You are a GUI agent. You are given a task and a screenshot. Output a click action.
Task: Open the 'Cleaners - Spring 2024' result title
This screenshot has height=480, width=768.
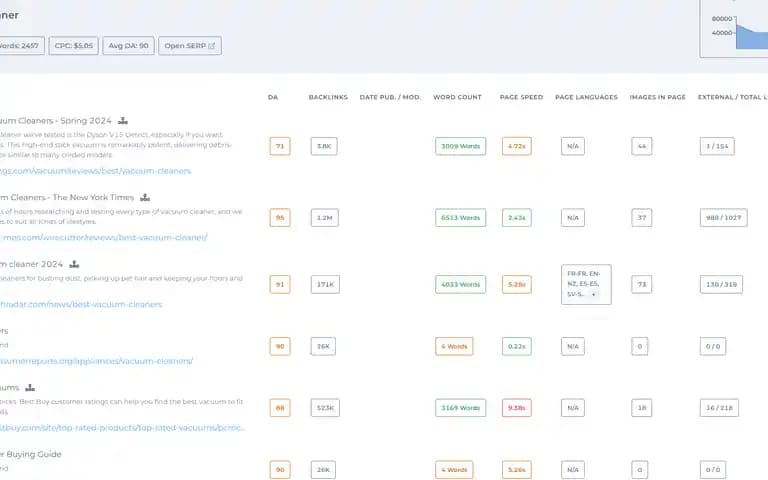56,120
